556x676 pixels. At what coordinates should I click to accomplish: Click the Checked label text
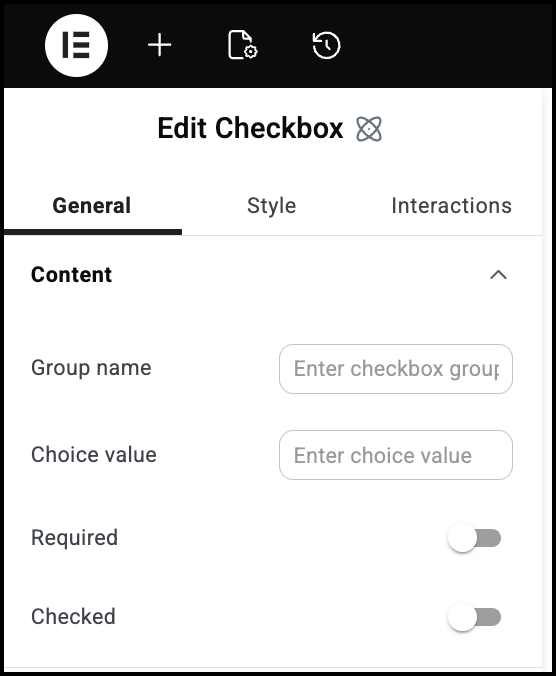point(73,617)
